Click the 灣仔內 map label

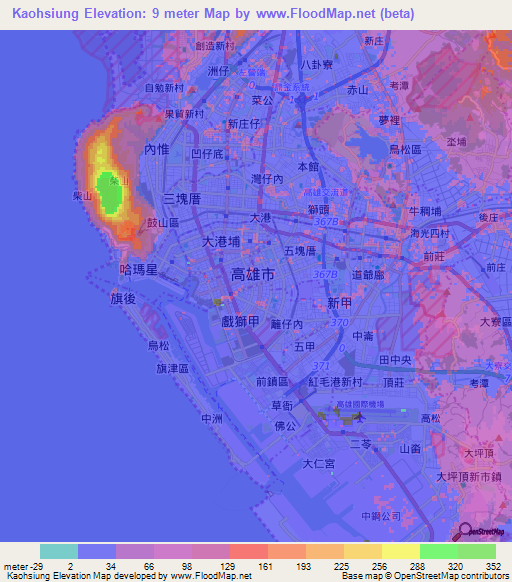[x=267, y=179]
